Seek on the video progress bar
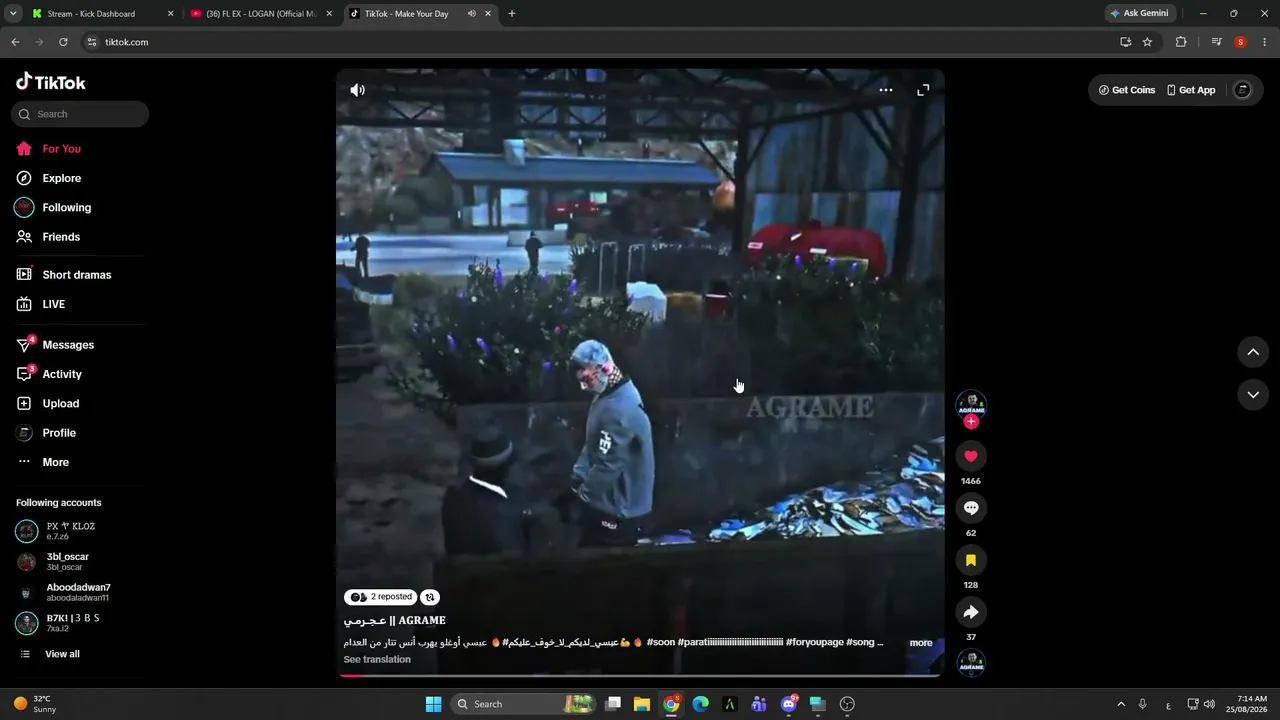The image size is (1280, 720). (x=640, y=676)
